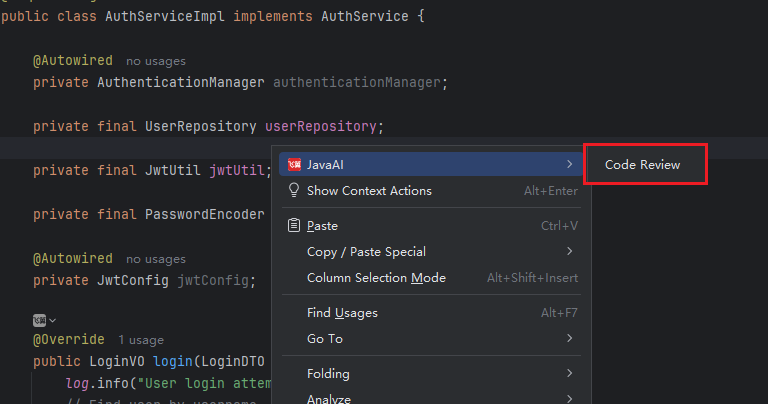Open the Analyze menu entry
Image resolution: width=768 pixels, height=404 pixels.
click(x=328, y=398)
